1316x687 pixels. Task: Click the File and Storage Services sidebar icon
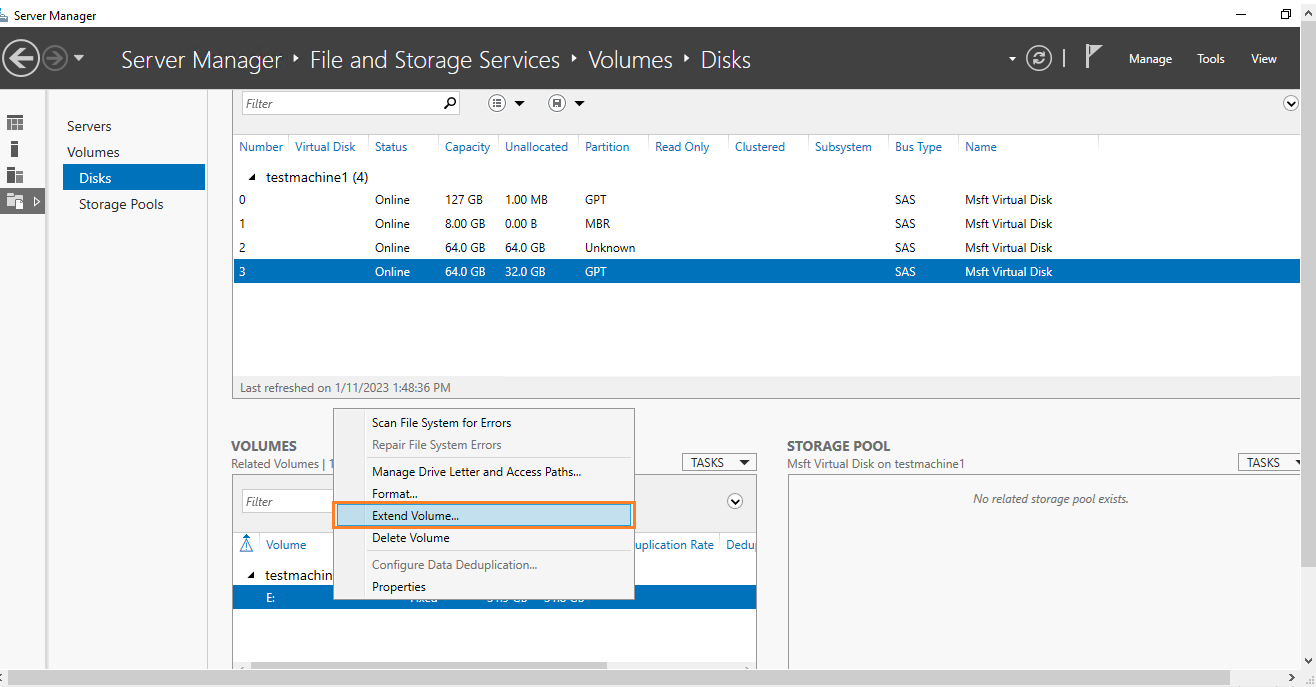15,201
